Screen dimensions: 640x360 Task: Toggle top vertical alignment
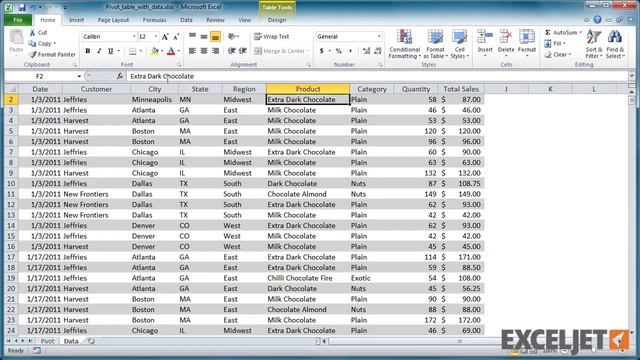click(x=192, y=36)
